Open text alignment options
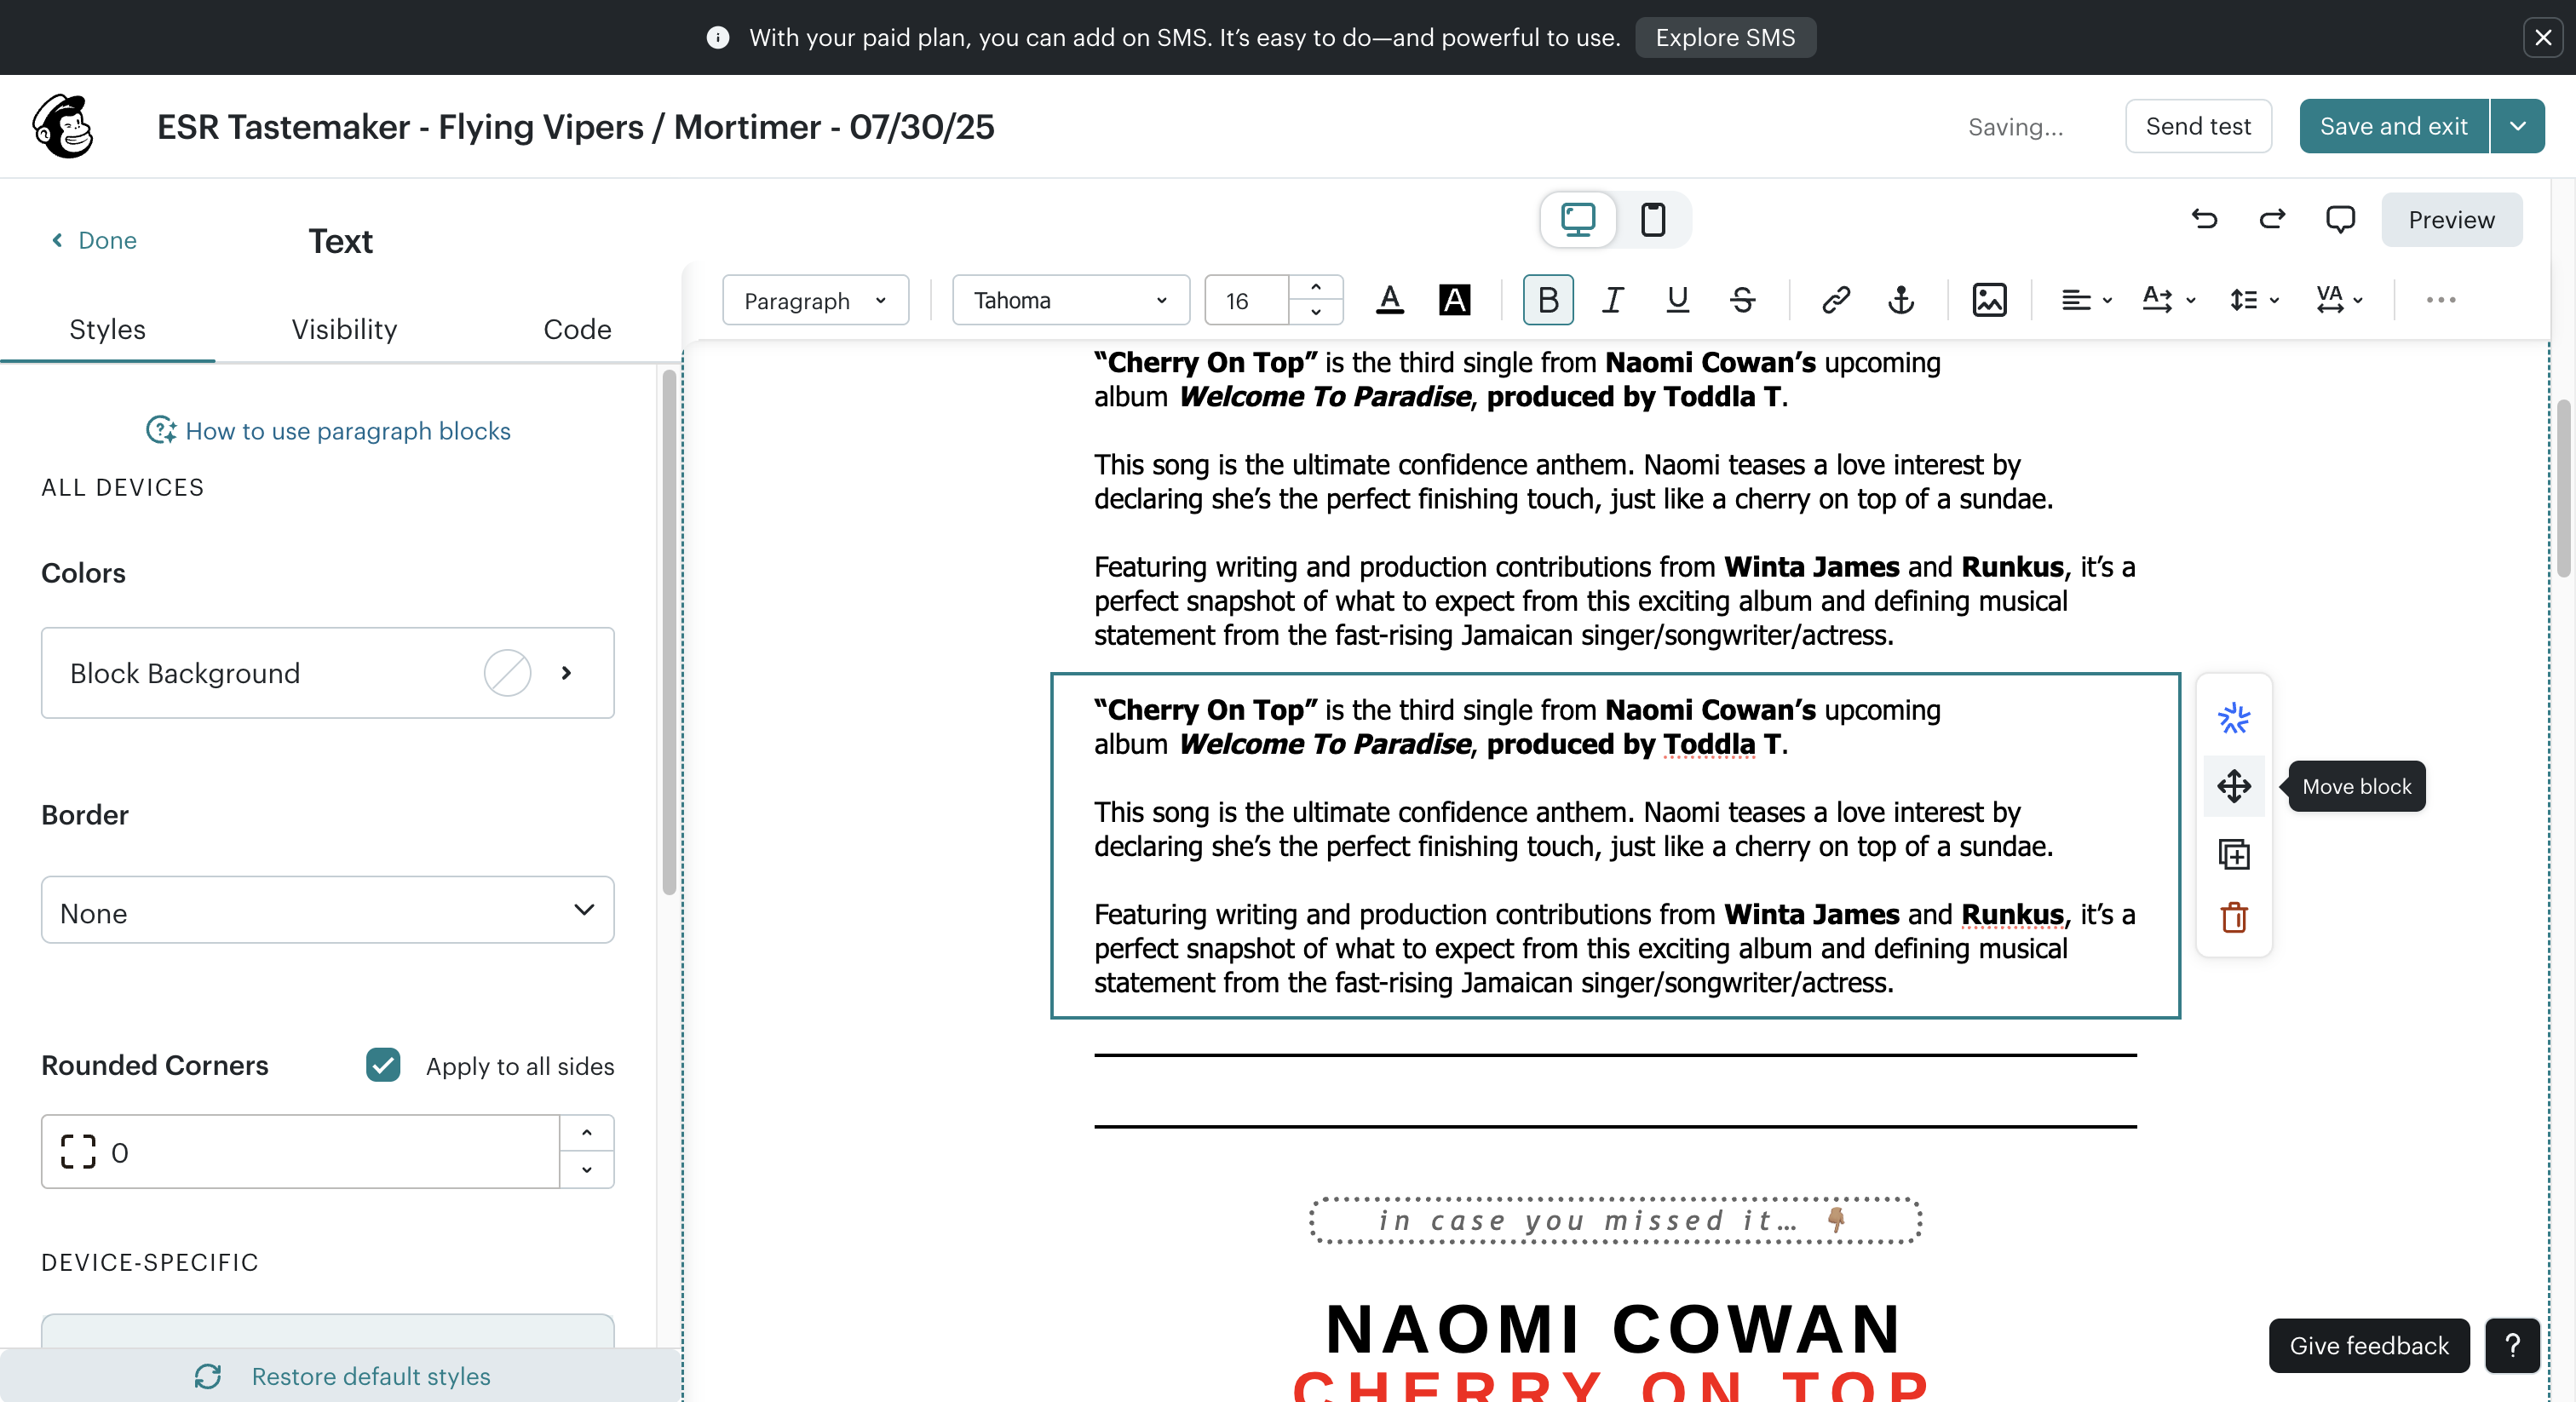The image size is (2576, 1402). (2086, 300)
